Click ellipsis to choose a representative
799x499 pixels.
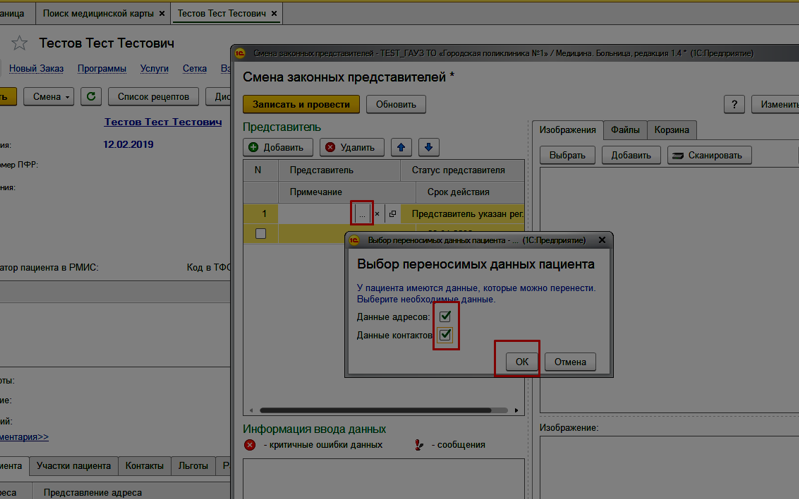coord(362,214)
